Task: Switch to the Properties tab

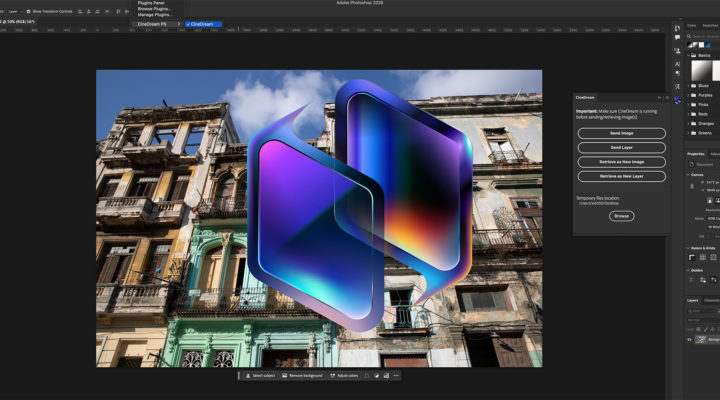Action: (x=696, y=154)
